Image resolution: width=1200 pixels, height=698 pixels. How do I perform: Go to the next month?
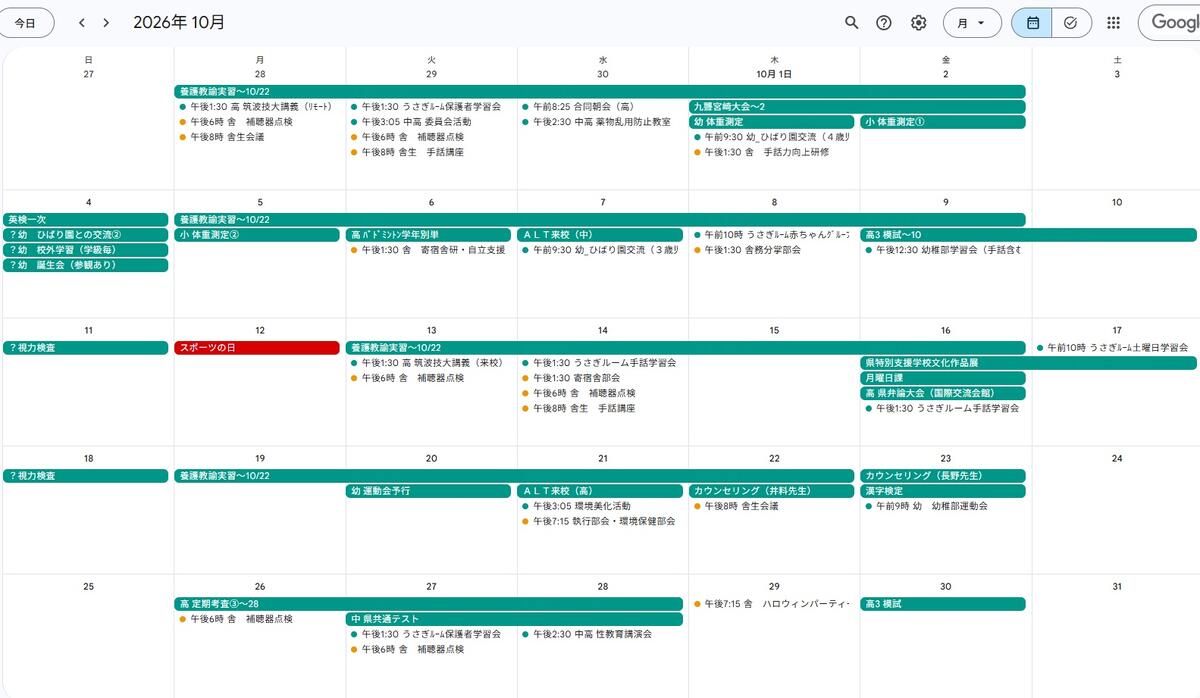click(106, 23)
